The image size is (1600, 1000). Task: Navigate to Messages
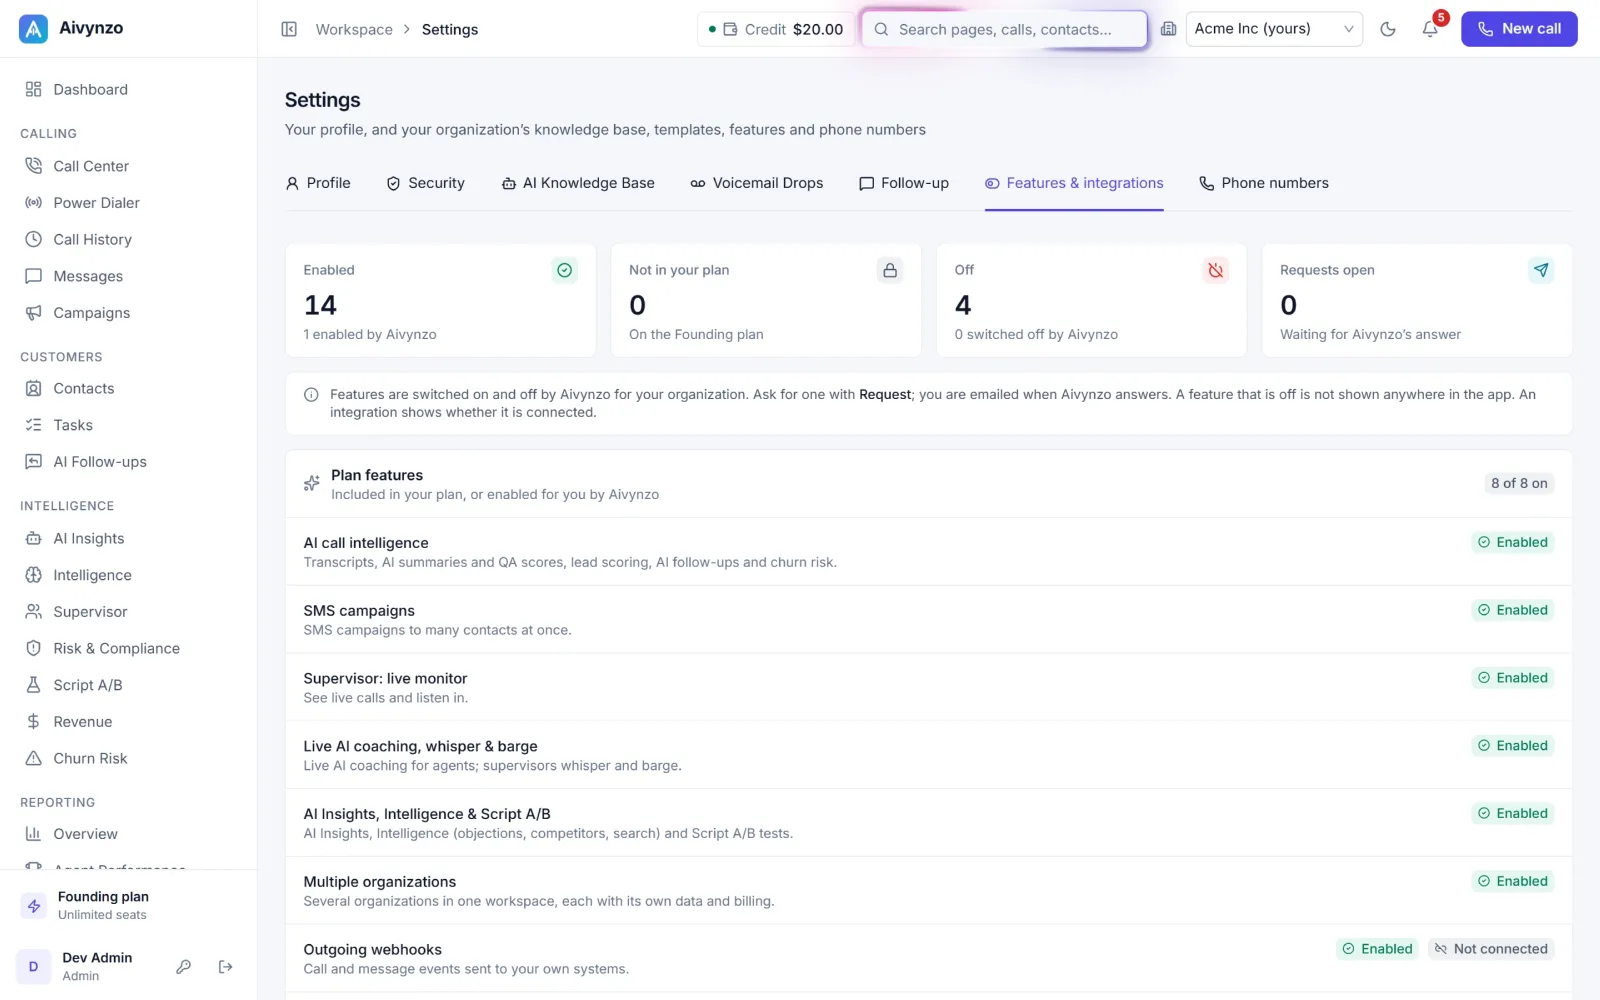[128, 276]
